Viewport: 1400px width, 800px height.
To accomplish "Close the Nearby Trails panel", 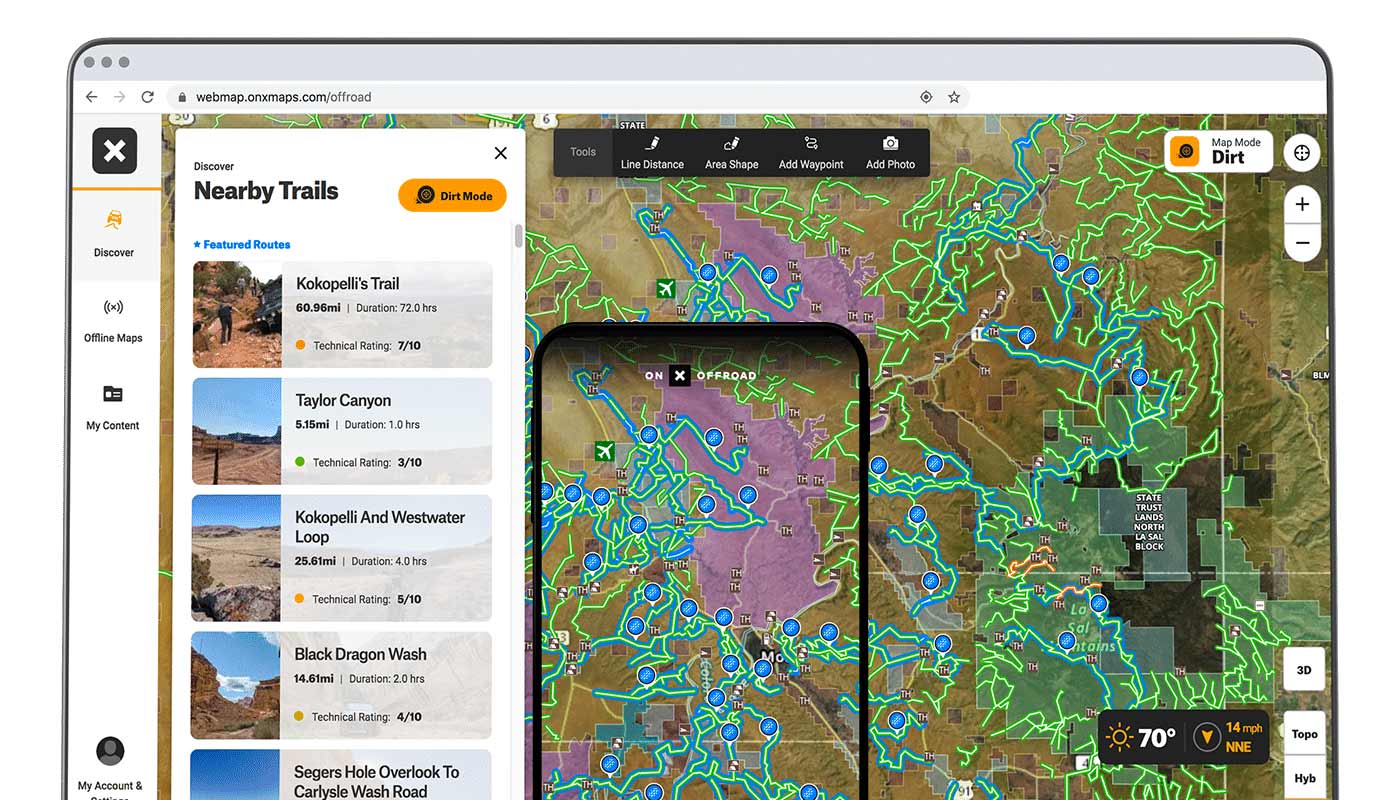I will point(501,153).
